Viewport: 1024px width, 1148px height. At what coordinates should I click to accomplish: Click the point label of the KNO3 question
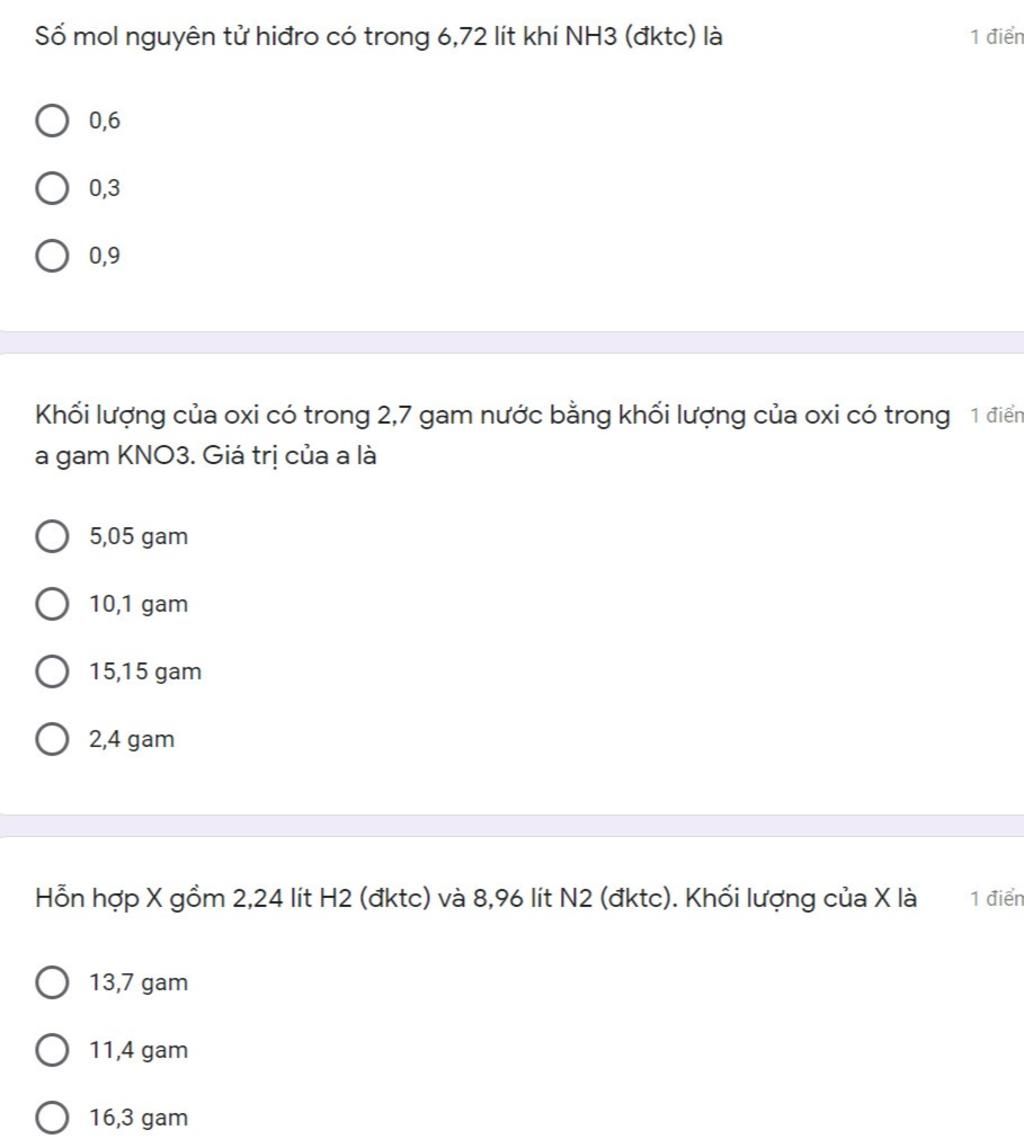(996, 415)
